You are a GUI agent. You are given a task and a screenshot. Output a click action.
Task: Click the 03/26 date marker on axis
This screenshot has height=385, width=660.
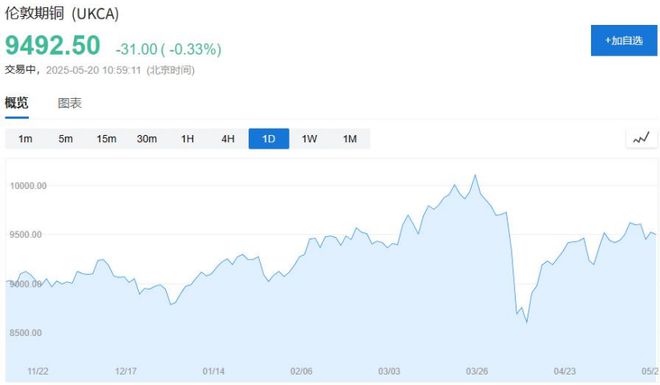pyautogui.click(x=477, y=371)
